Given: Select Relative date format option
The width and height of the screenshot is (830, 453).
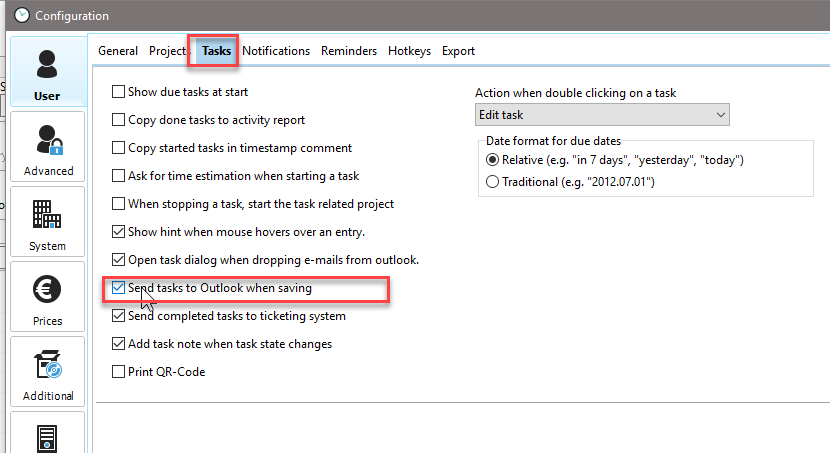Looking at the screenshot, I should [491, 160].
